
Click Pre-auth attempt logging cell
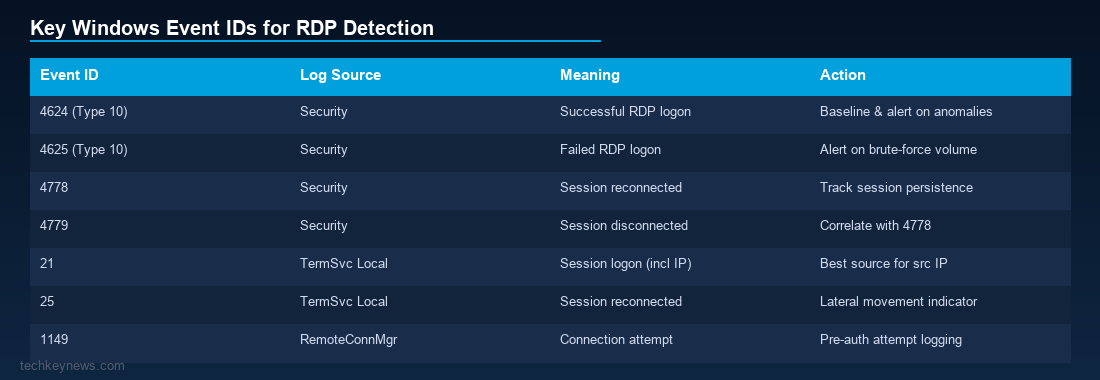(890, 339)
